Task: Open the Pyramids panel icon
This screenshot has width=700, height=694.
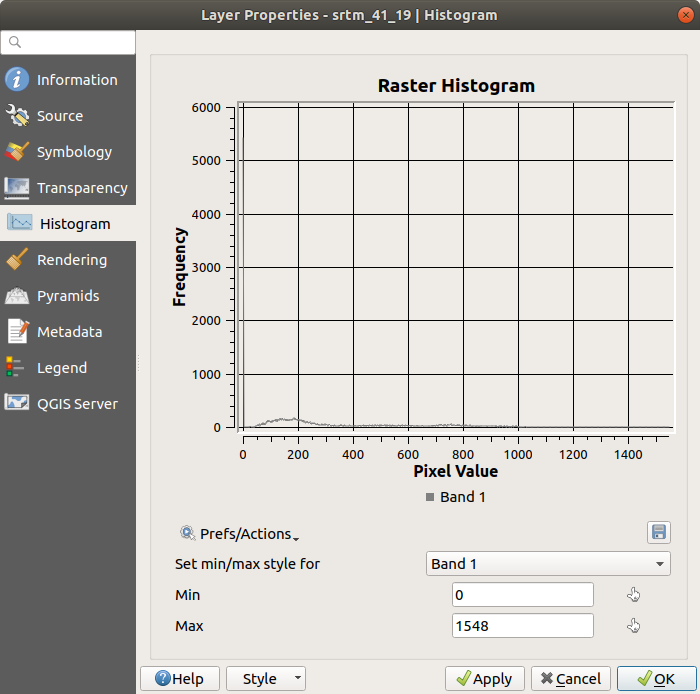Action: click(x=17, y=296)
